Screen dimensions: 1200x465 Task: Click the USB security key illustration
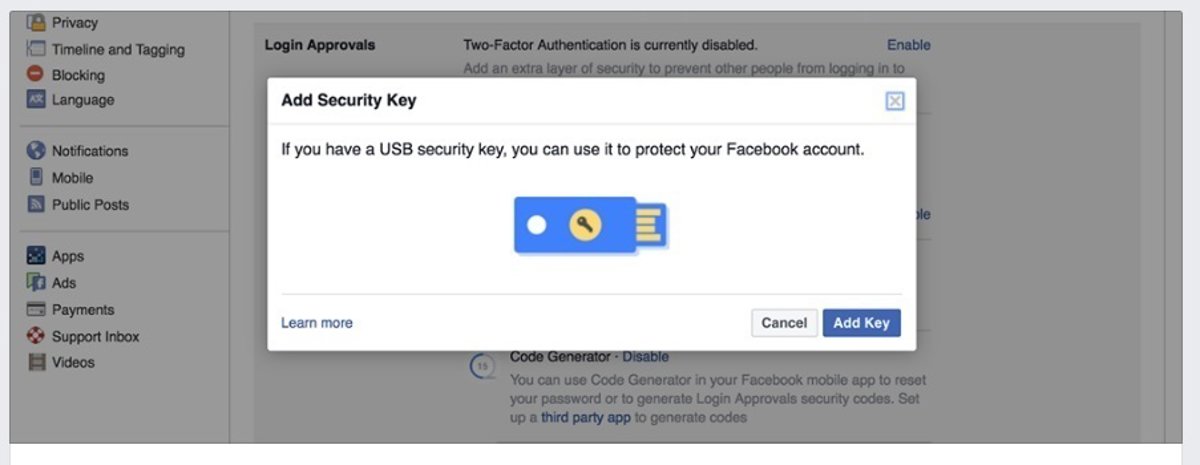(590, 225)
